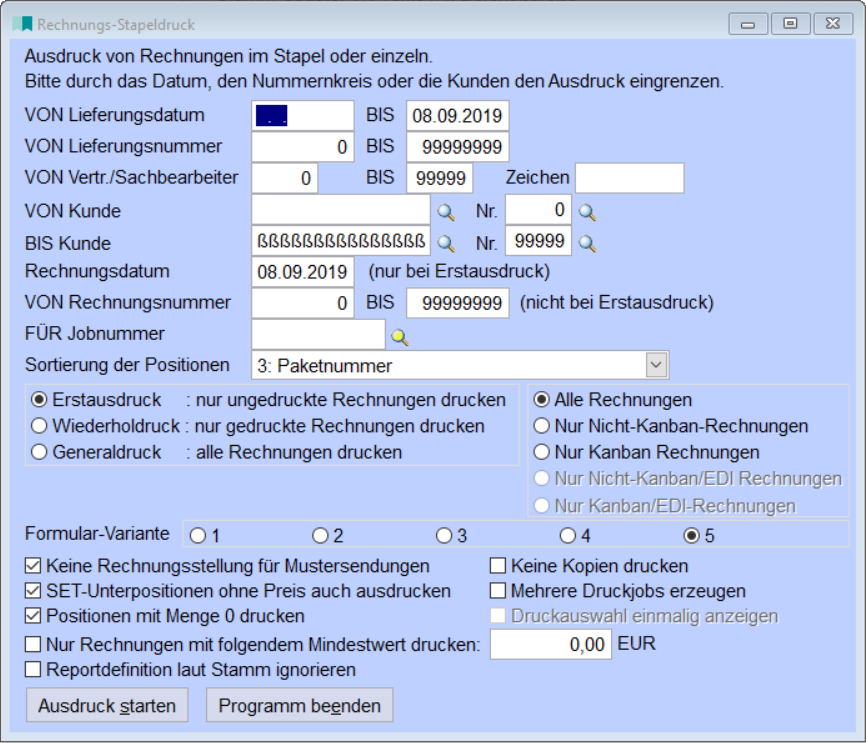Screen dimensions: 866x743
Task: Click the Ausdruck starten button
Action: point(105,704)
